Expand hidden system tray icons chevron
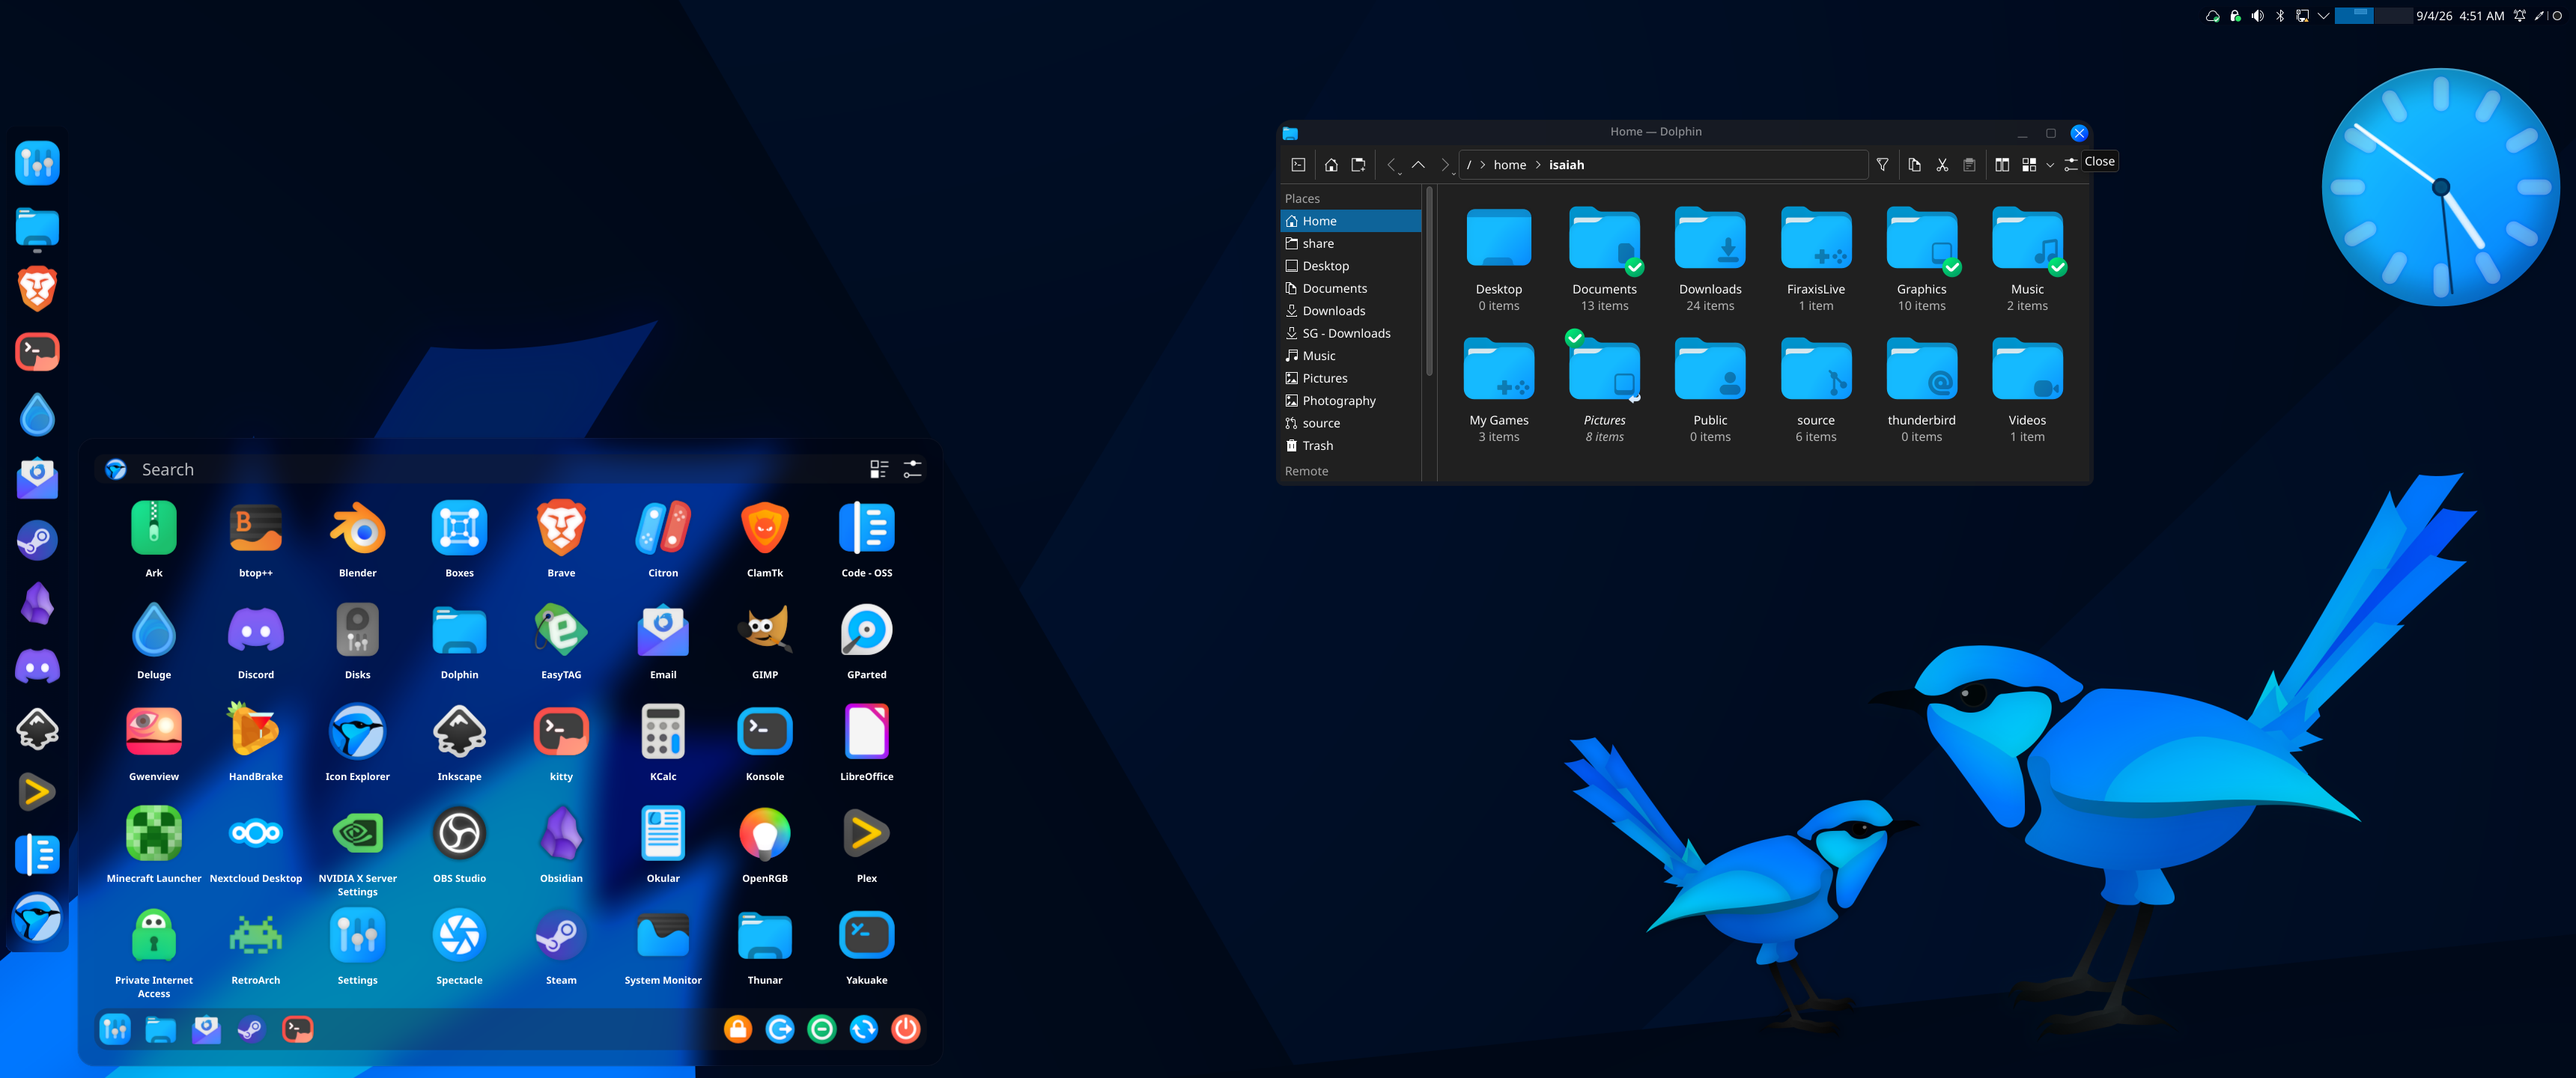This screenshot has width=2576, height=1078. point(2323,16)
